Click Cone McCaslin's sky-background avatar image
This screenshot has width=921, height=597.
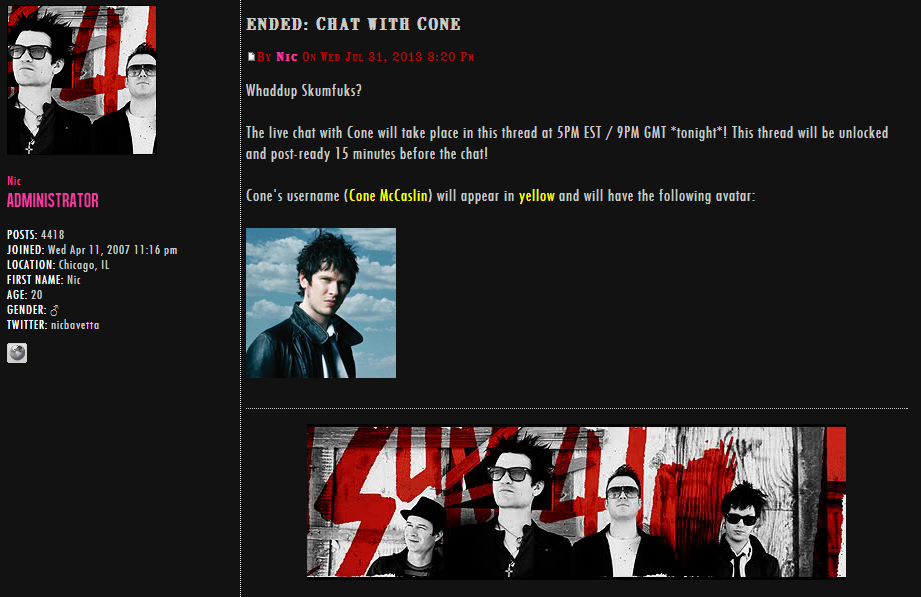coord(321,303)
